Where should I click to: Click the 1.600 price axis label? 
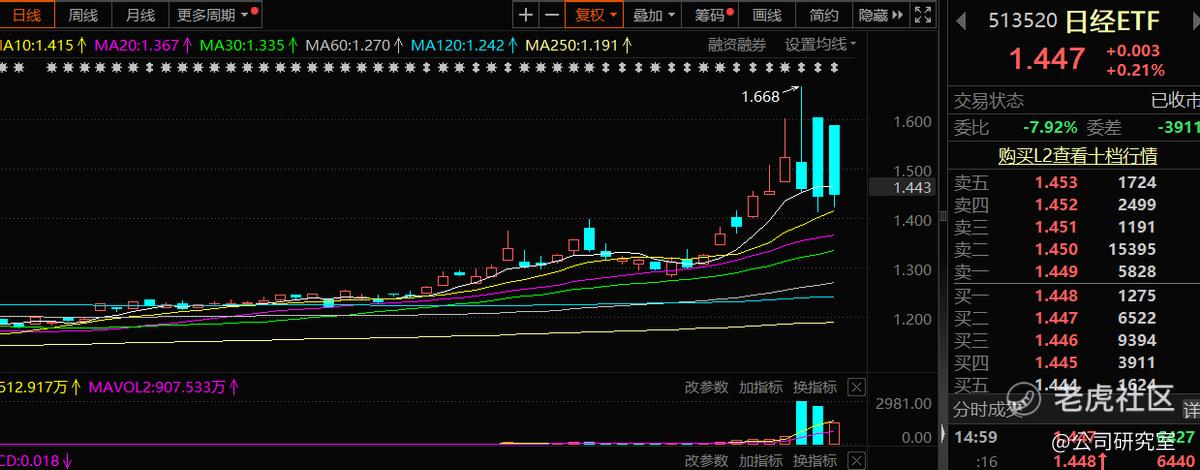911,122
